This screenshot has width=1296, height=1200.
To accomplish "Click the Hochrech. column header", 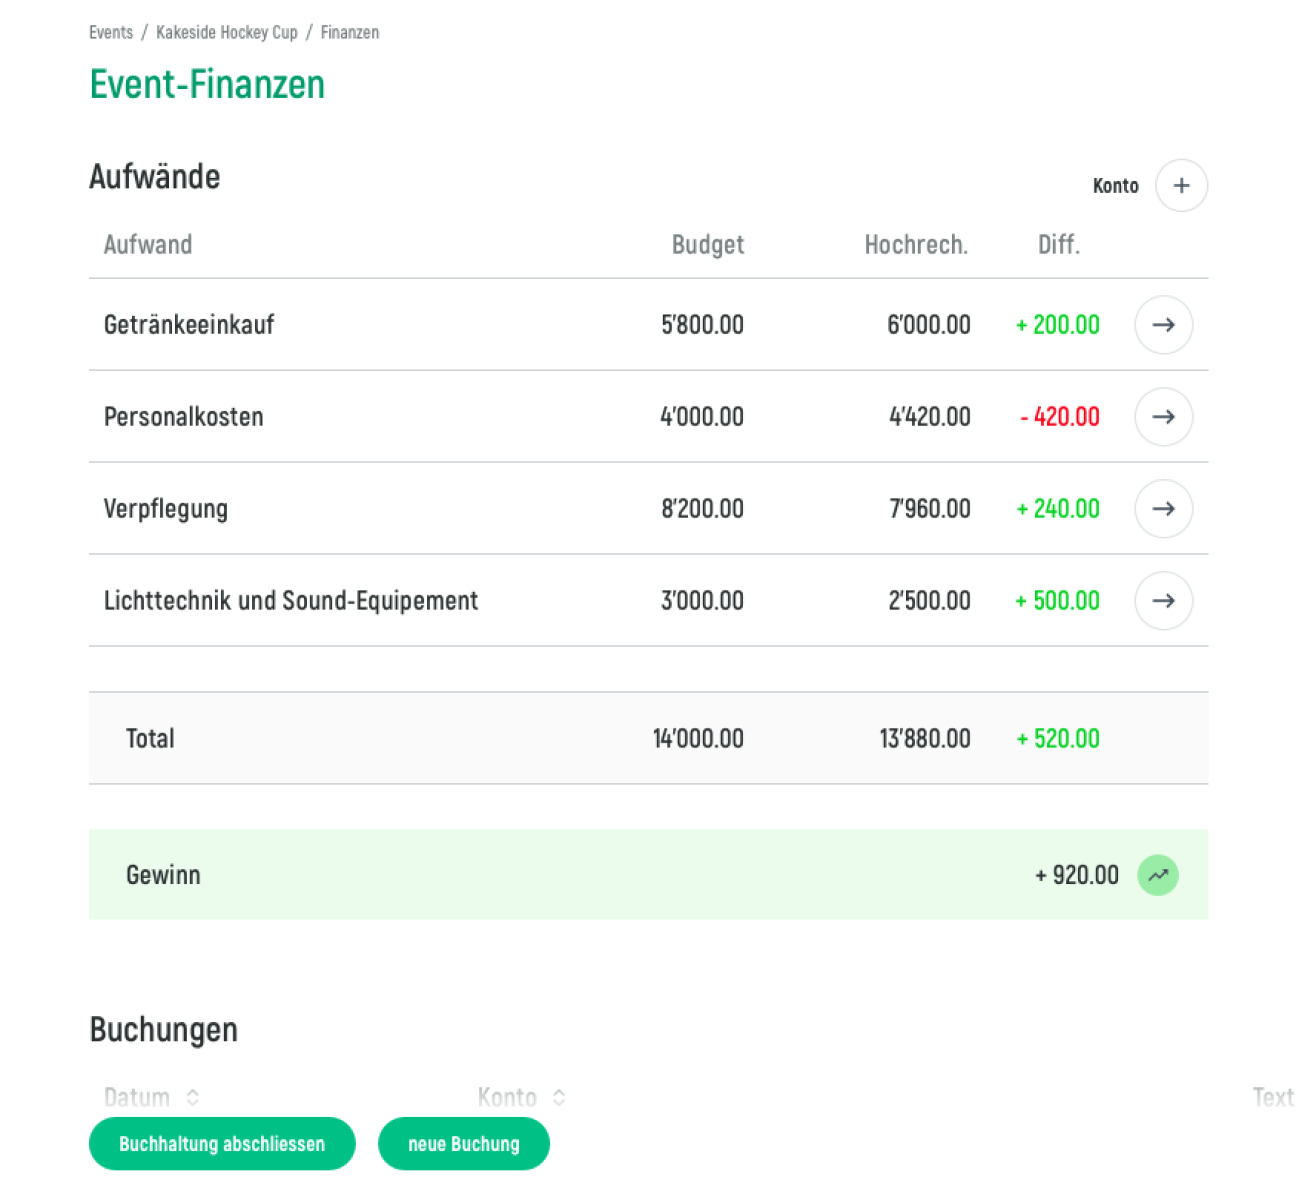I will pos(916,245).
